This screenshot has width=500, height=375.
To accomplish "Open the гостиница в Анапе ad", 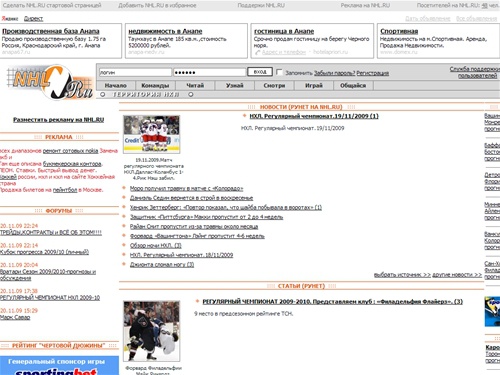I will [x=284, y=31].
